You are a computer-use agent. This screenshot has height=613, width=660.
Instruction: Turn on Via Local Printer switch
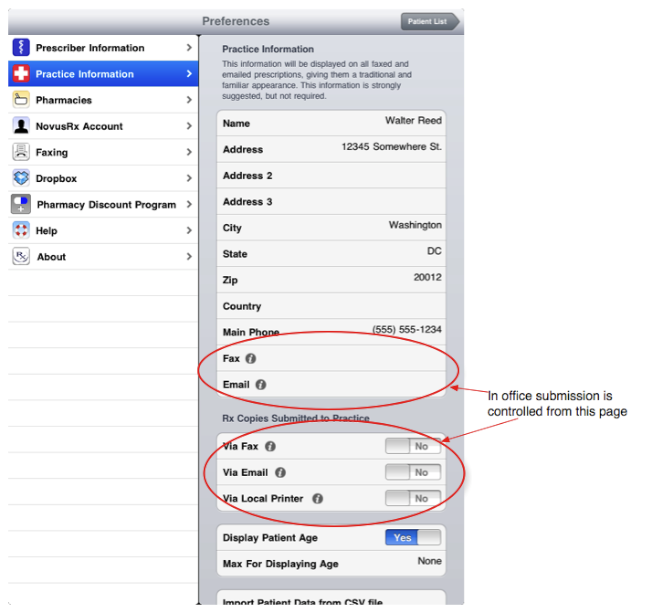pos(412,498)
